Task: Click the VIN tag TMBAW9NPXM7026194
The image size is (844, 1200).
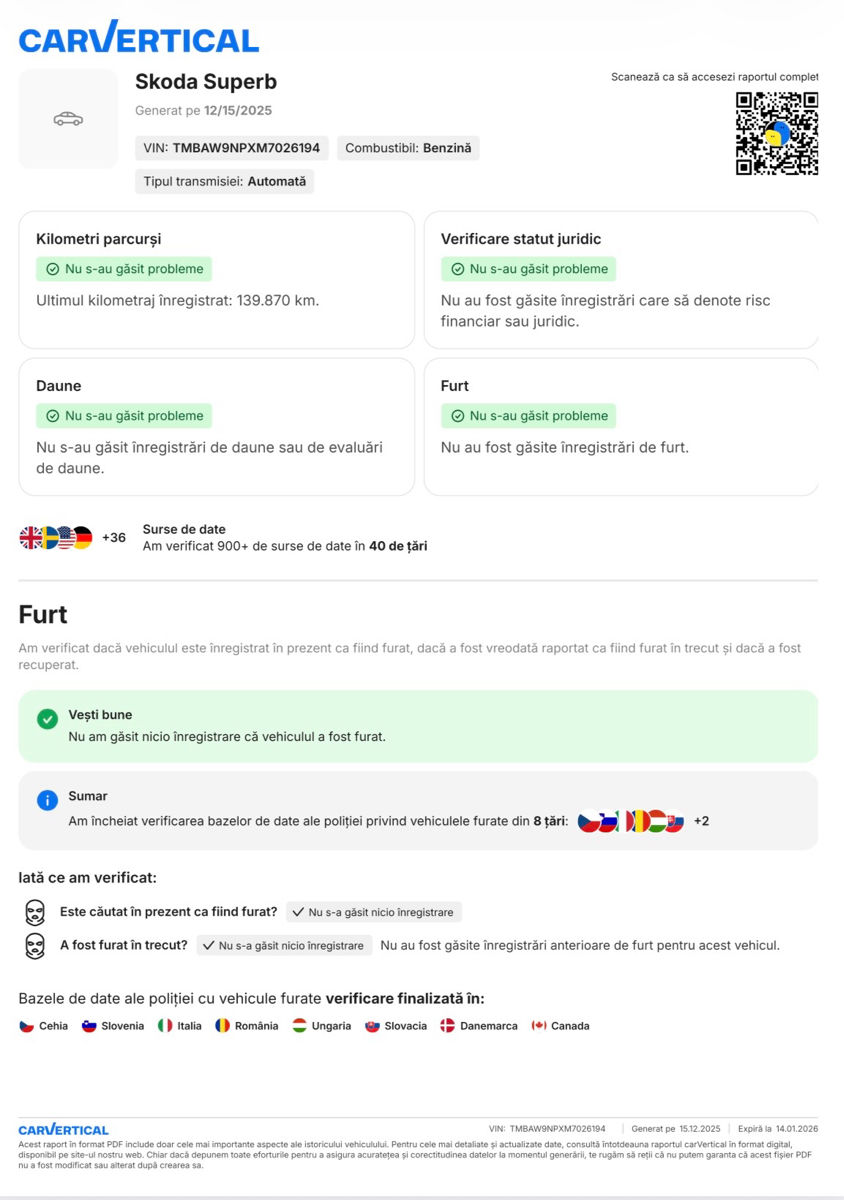Action: 232,148
